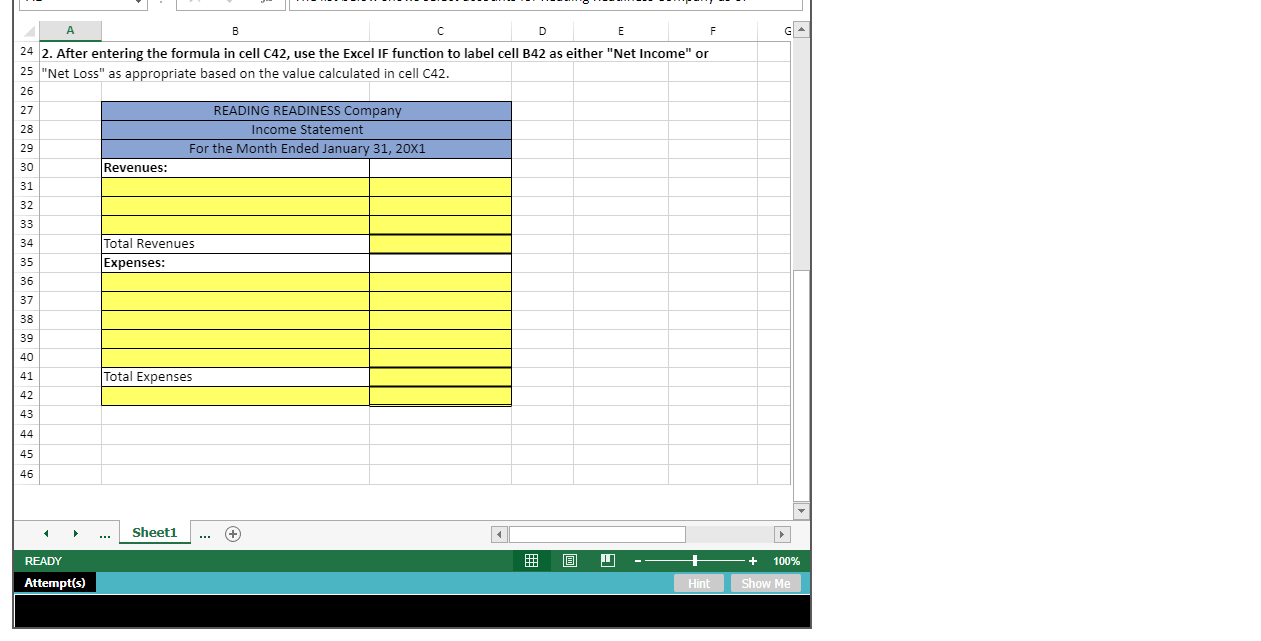This screenshot has width=1261, height=641.
Task: Click the sheet list ellipsis after Sheet1
Action: pyautogui.click(x=205, y=534)
